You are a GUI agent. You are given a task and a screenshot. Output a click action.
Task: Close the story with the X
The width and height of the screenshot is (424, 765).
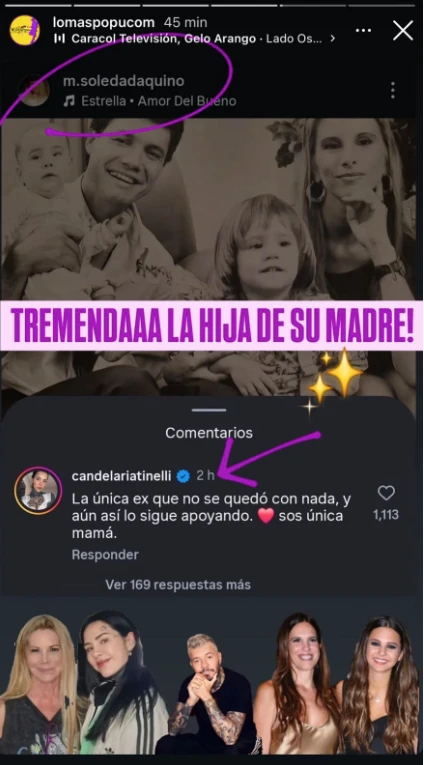click(x=403, y=30)
